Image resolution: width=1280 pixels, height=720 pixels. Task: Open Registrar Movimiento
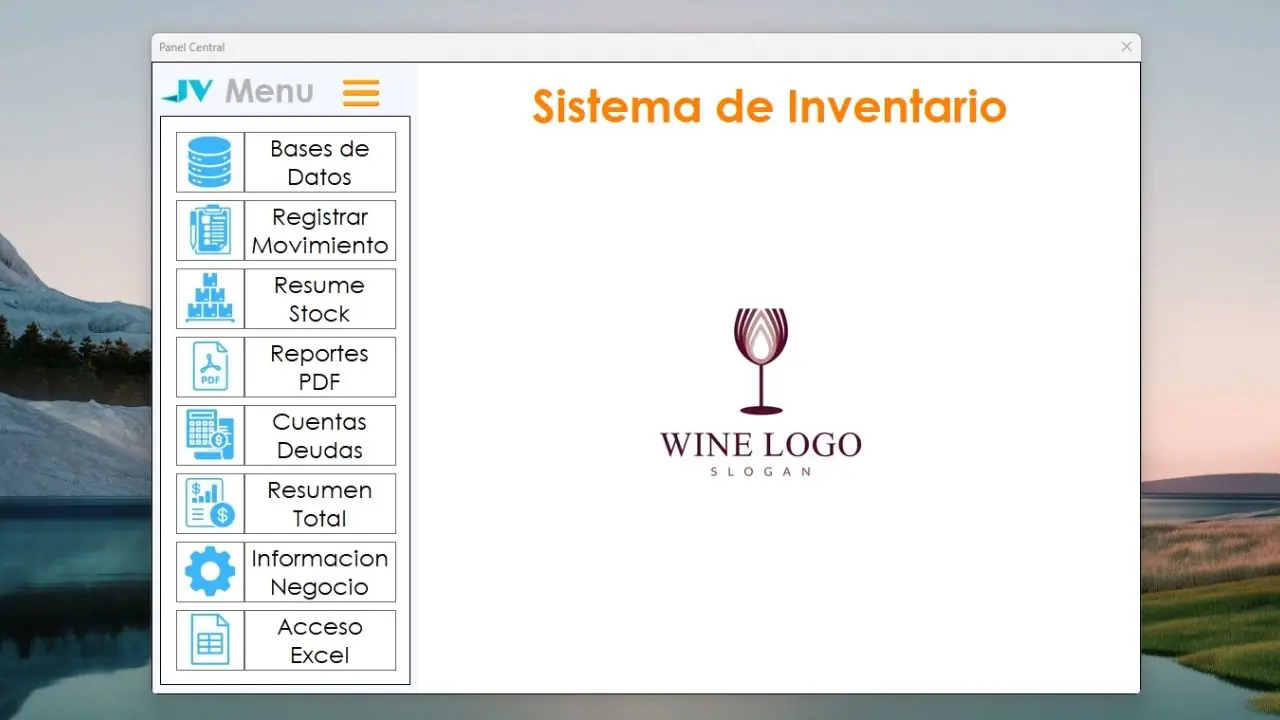click(x=320, y=230)
